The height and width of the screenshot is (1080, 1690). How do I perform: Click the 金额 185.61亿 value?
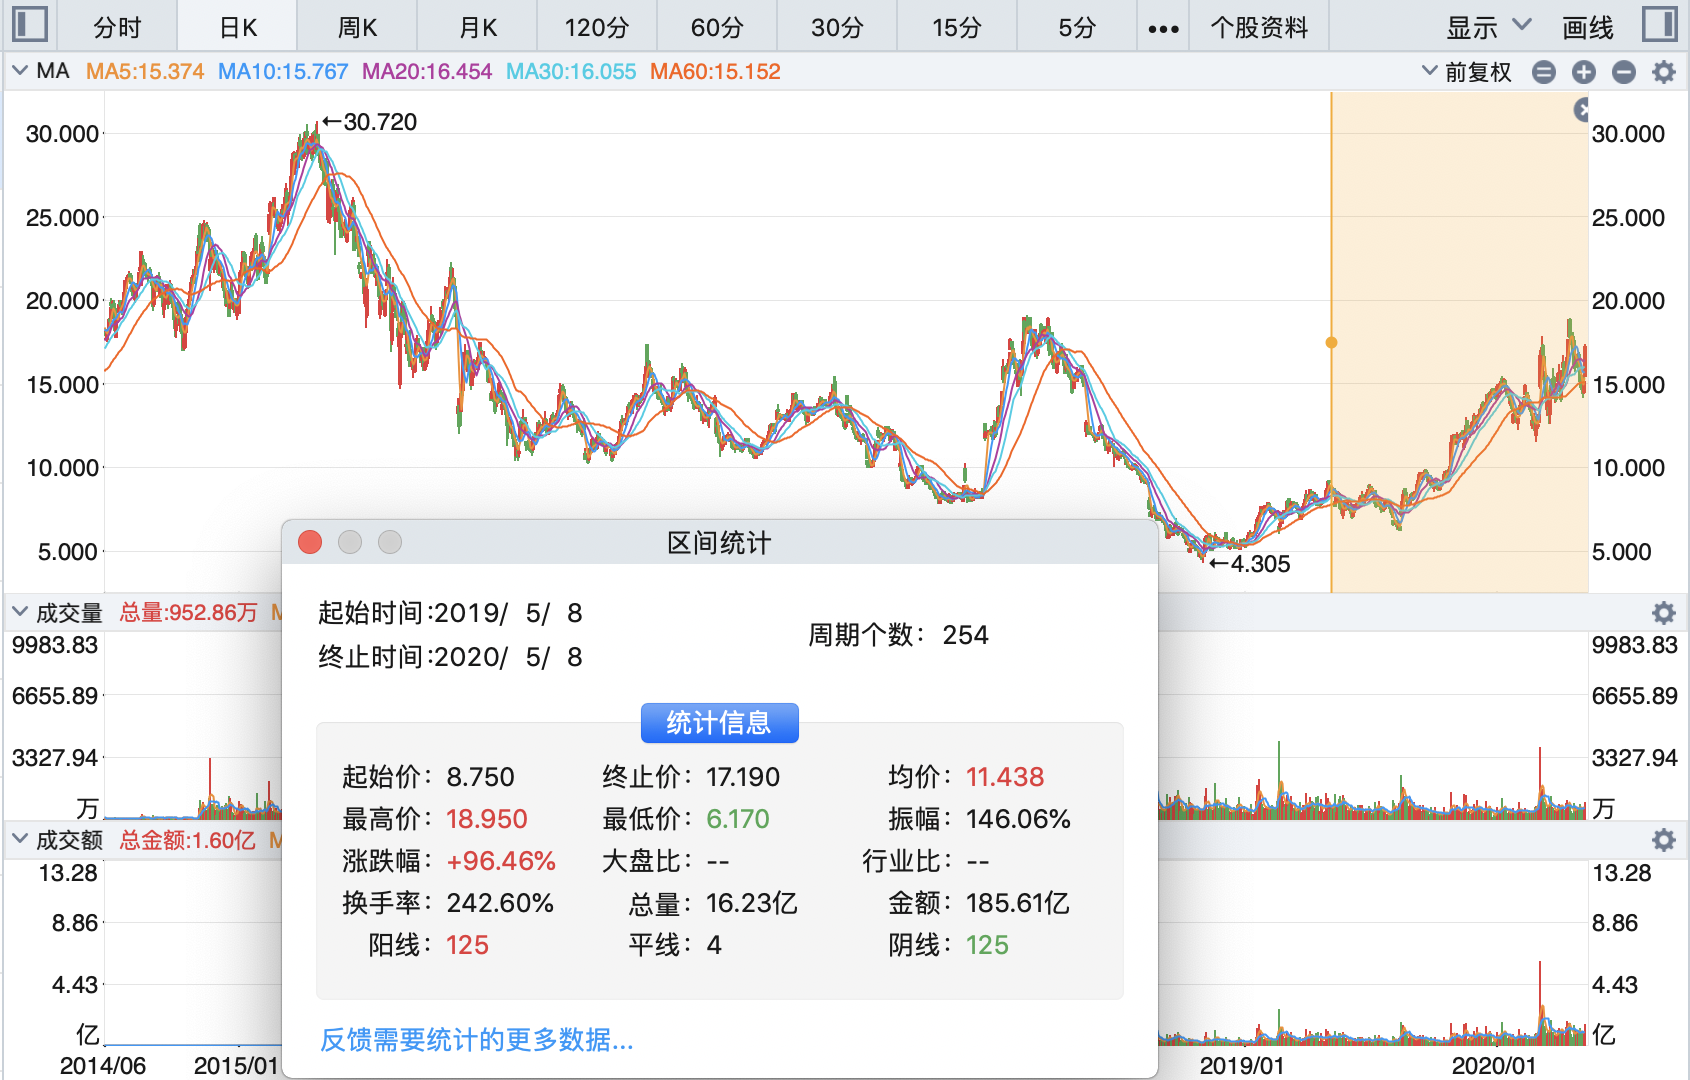1018,903
